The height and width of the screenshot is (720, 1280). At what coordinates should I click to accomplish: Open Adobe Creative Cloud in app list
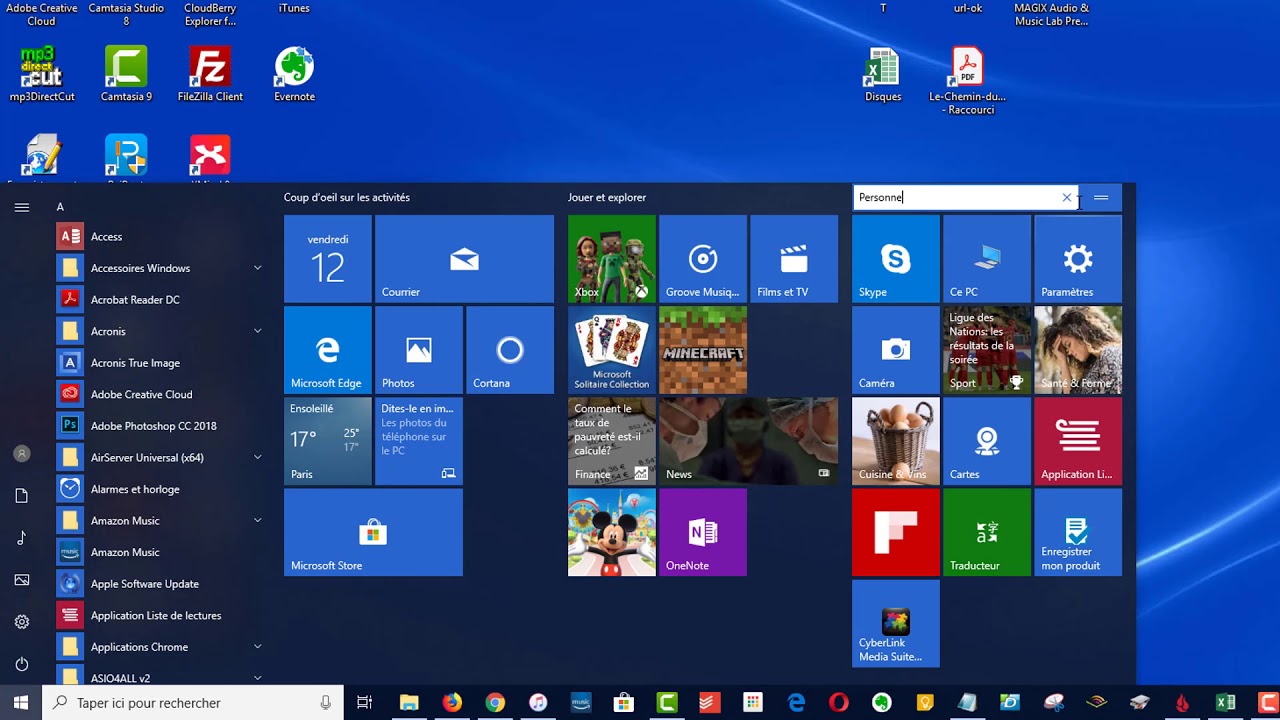click(x=162, y=394)
